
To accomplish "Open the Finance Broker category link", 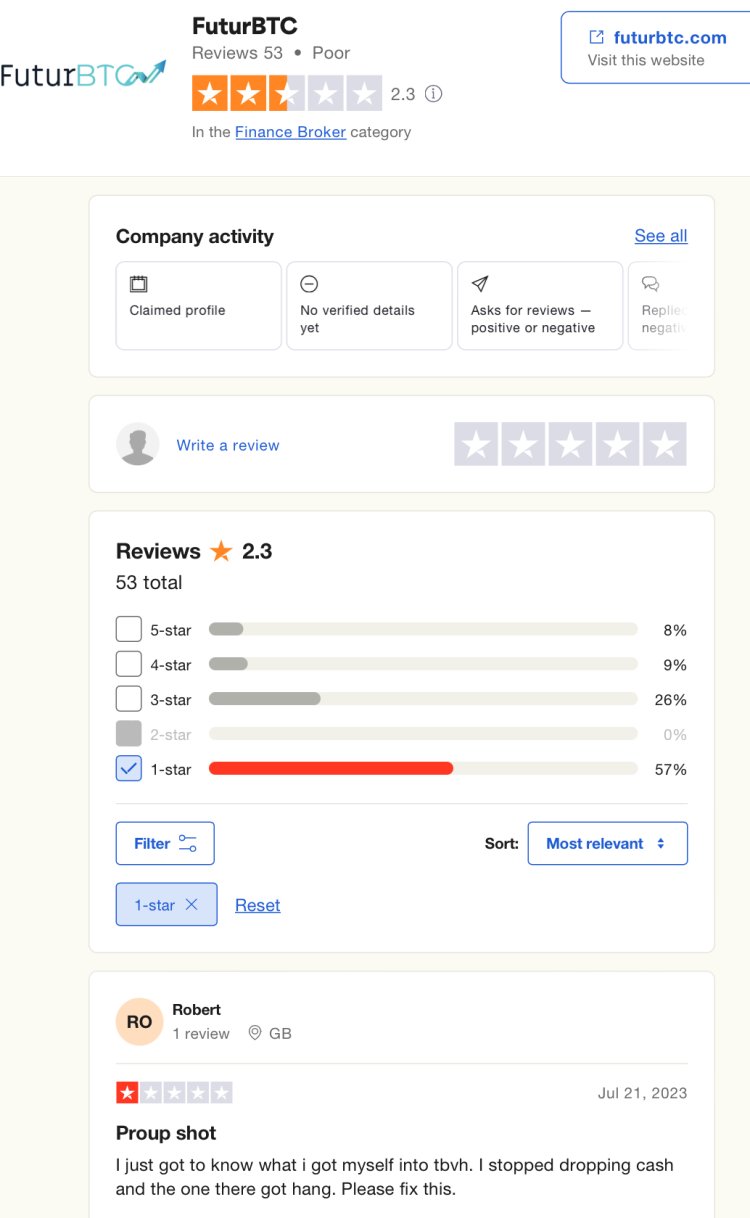I will point(290,132).
